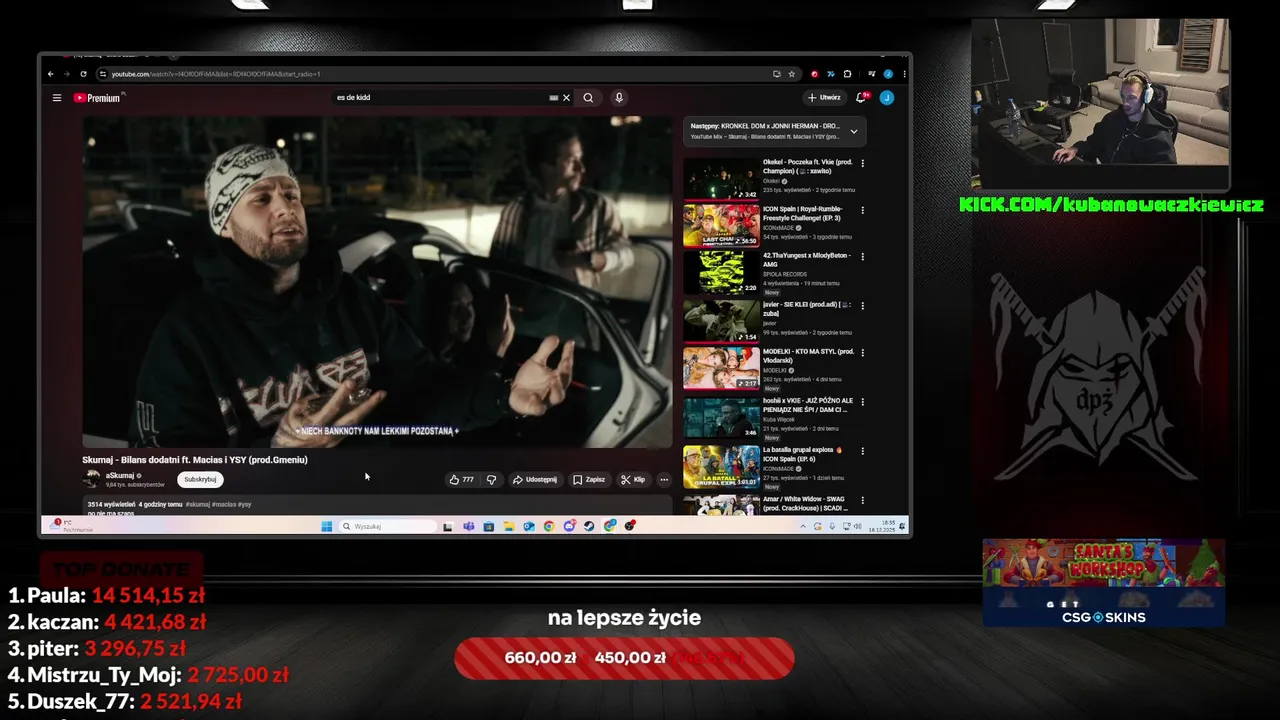Reload the page with the refresh icon

coord(85,74)
